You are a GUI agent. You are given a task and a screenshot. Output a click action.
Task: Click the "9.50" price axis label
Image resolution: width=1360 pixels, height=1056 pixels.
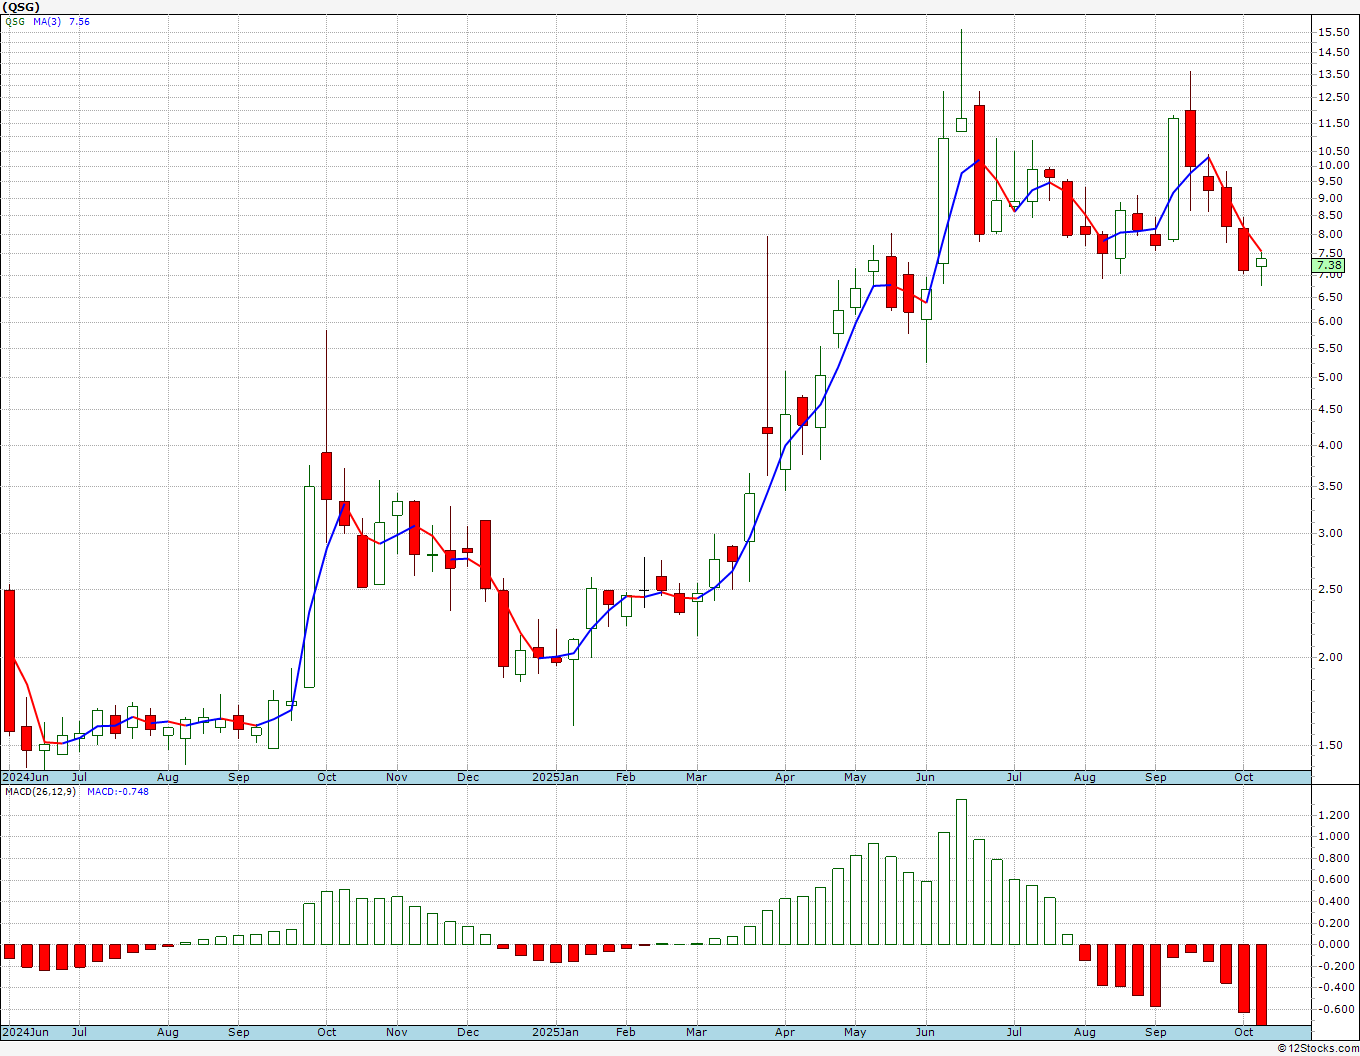coord(1333,181)
